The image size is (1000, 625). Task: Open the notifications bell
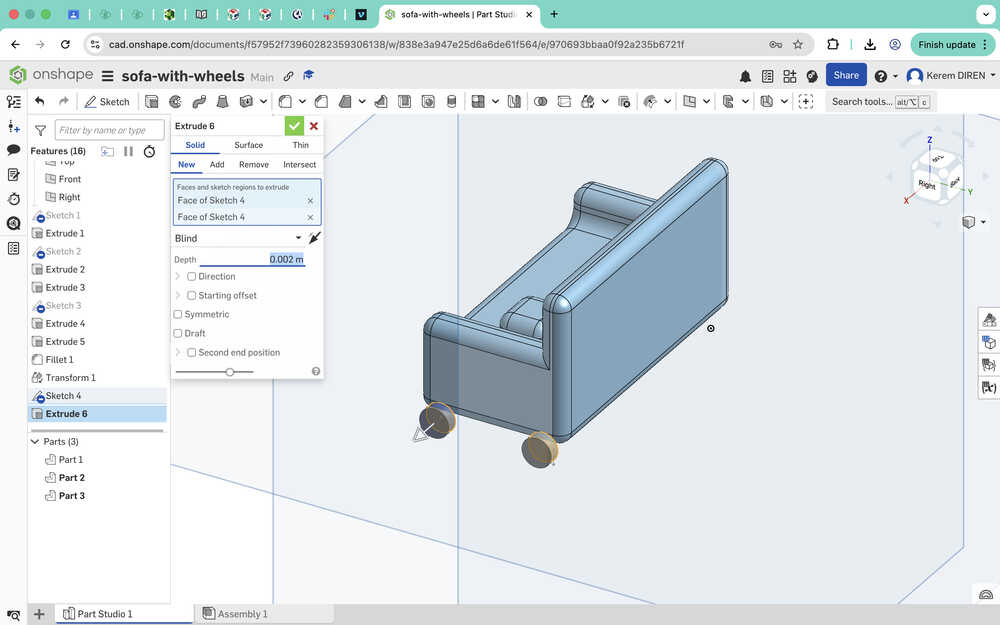click(x=745, y=76)
